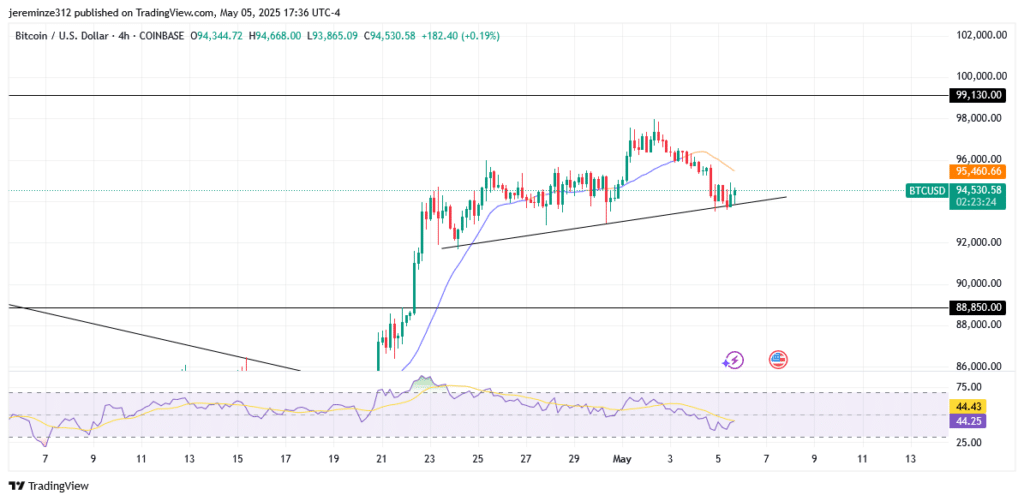Image resolution: width=1024 pixels, height=501 pixels.
Task: Click the published-by header text at top
Action: pos(174,12)
